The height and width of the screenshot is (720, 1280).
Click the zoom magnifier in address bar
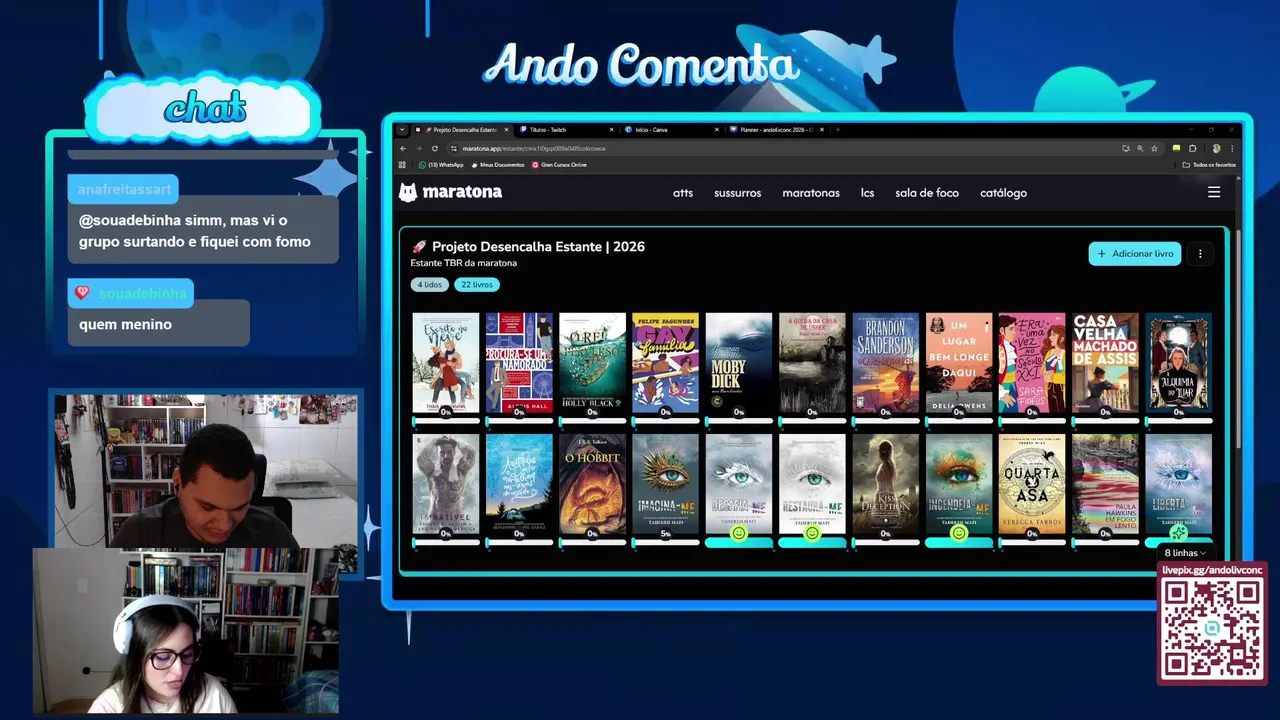point(1140,148)
